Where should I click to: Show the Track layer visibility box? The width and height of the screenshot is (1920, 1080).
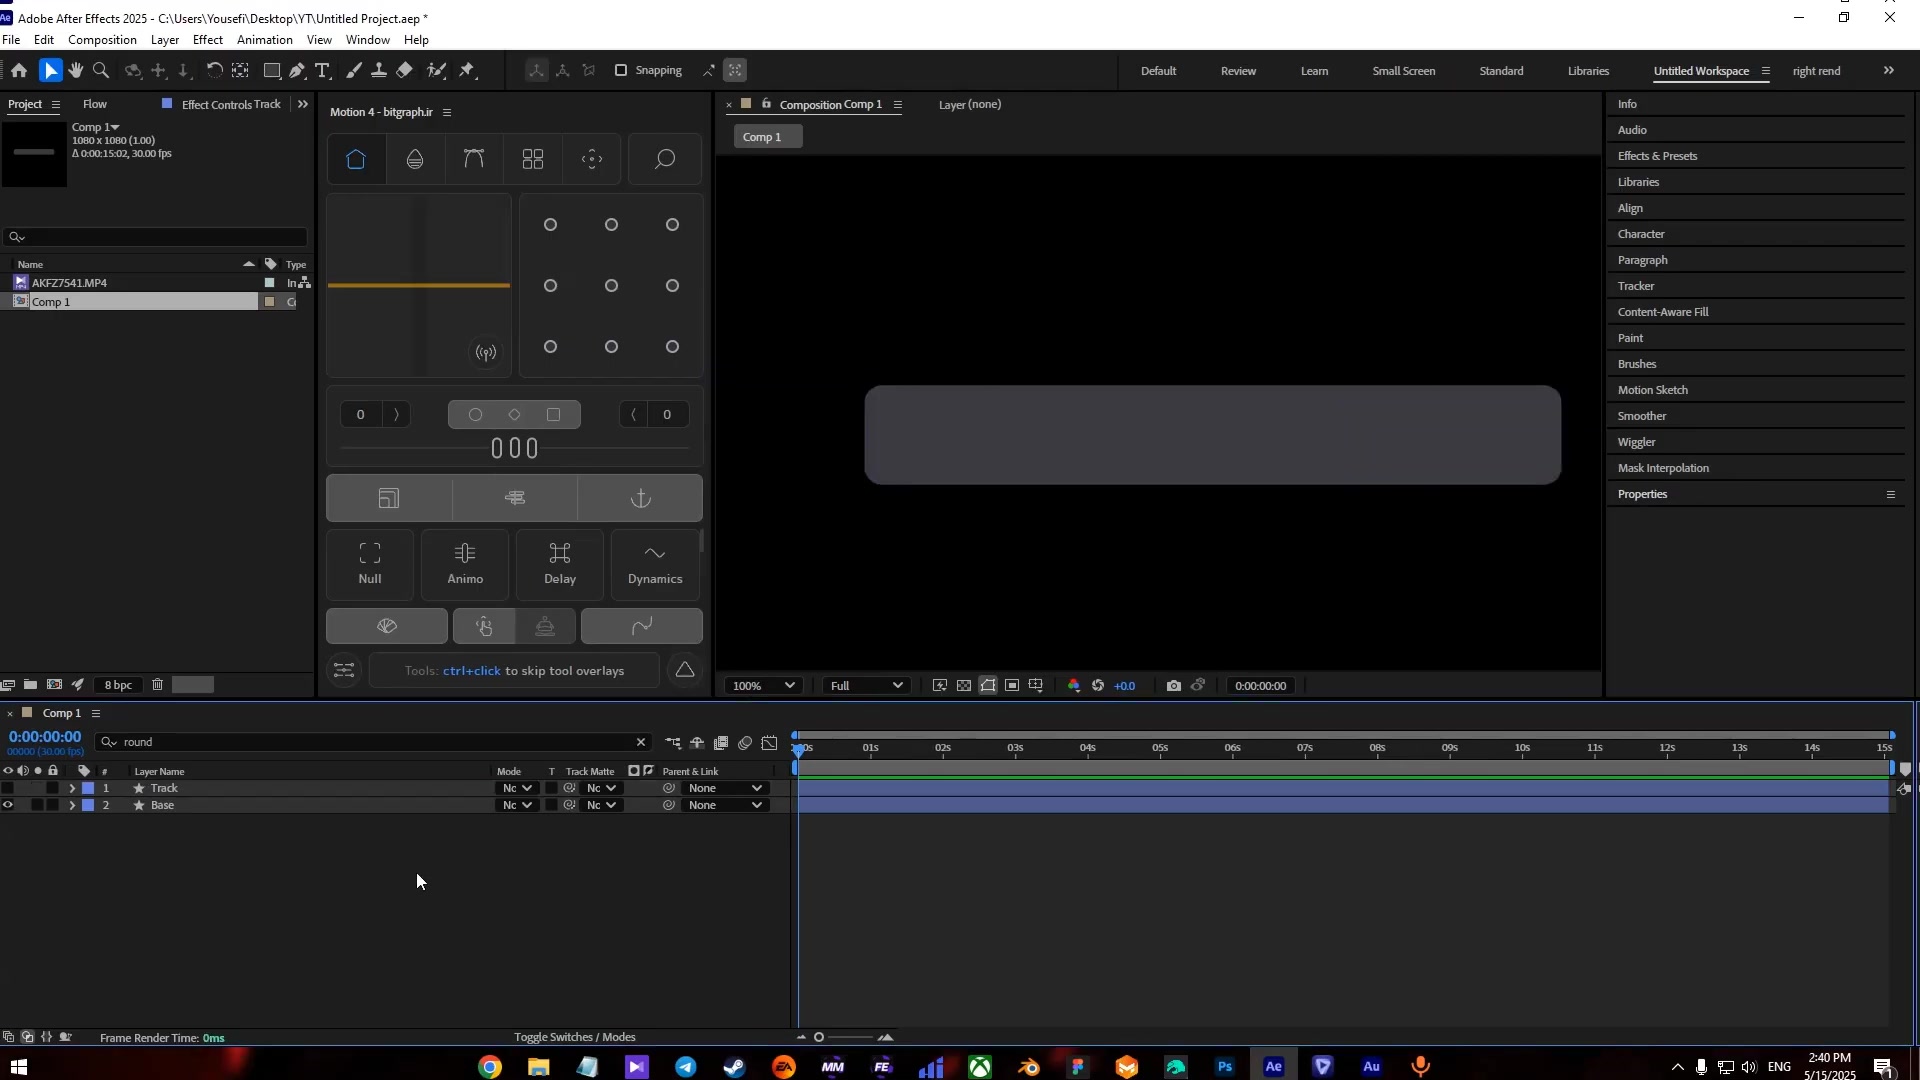tap(8, 789)
